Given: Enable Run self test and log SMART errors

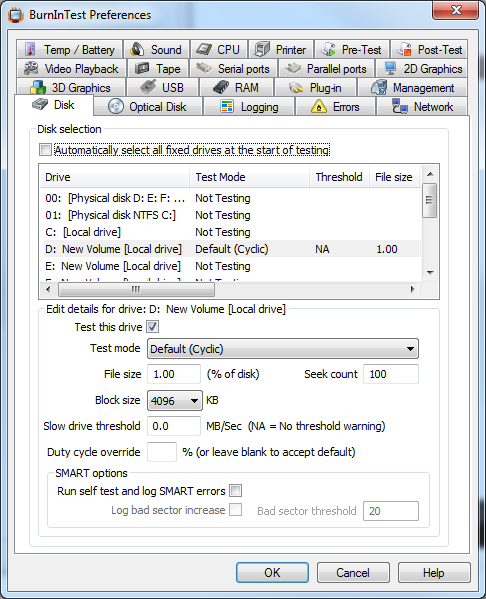Looking at the screenshot, I should coord(235,491).
